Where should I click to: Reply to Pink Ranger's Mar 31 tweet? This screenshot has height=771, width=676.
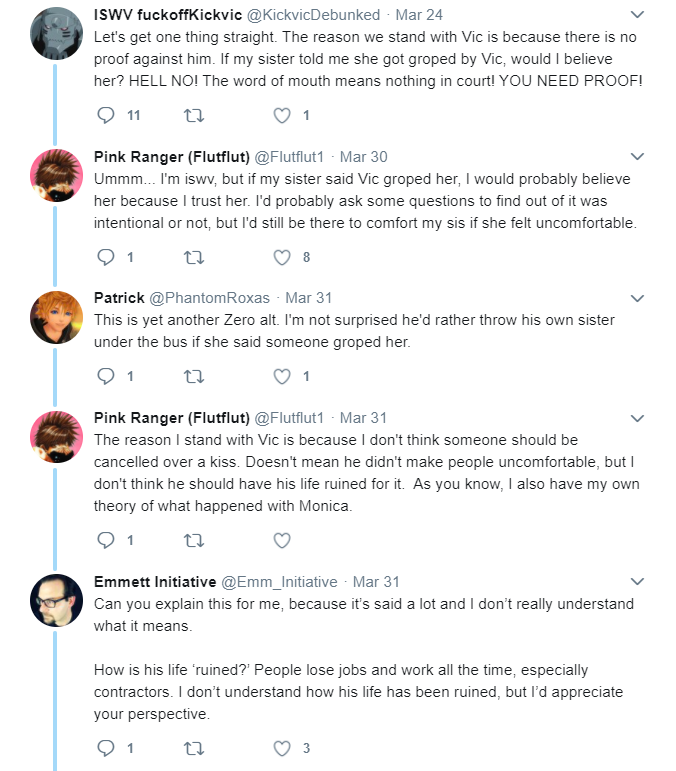(x=106, y=540)
